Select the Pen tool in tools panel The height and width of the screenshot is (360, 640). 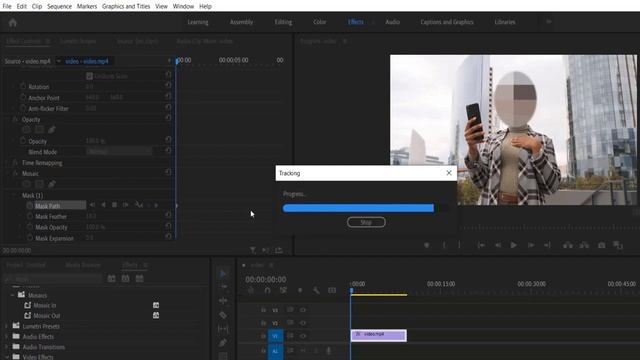(x=223, y=343)
